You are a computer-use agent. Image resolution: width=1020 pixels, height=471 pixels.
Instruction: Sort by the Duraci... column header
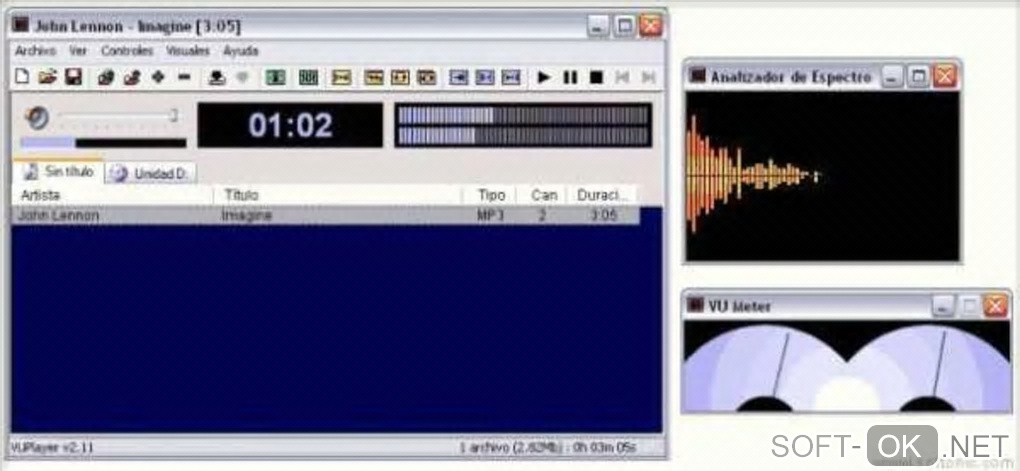point(603,195)
